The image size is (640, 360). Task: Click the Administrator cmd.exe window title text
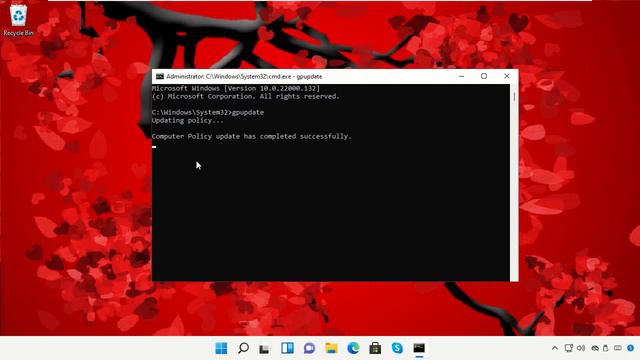point(244,76)
